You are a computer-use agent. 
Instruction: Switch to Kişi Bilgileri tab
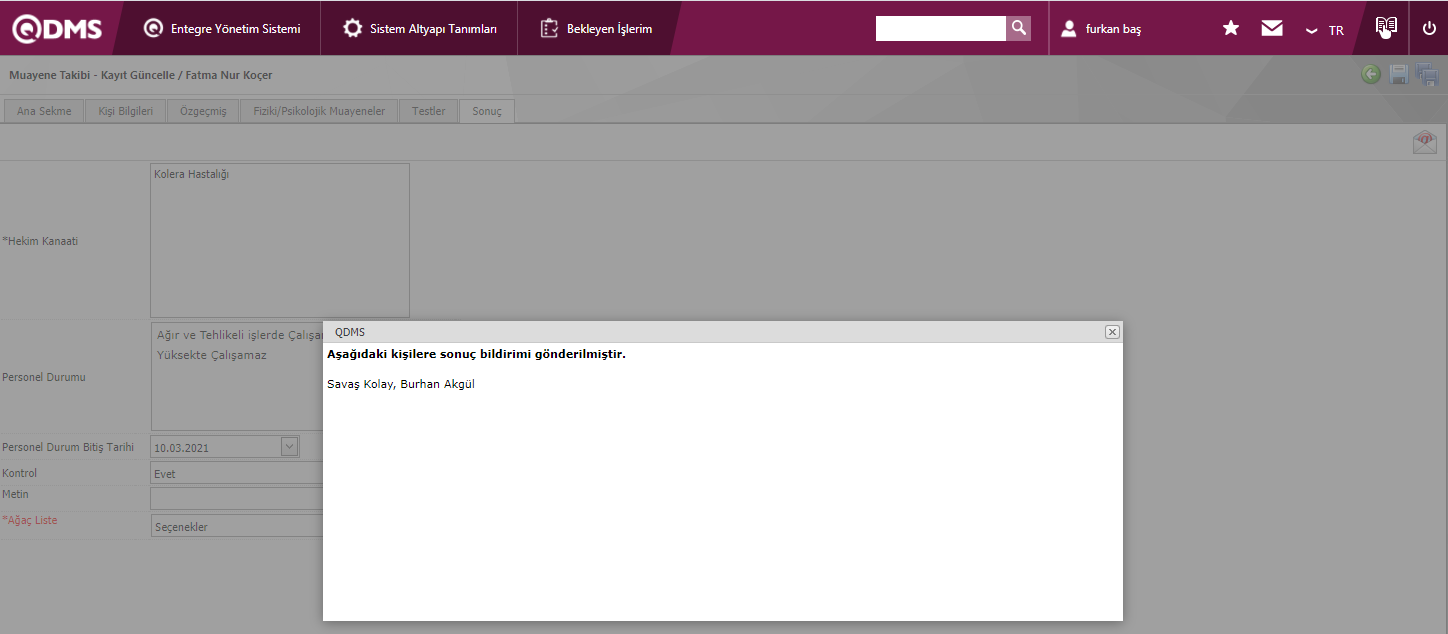(x=126, y=111)
